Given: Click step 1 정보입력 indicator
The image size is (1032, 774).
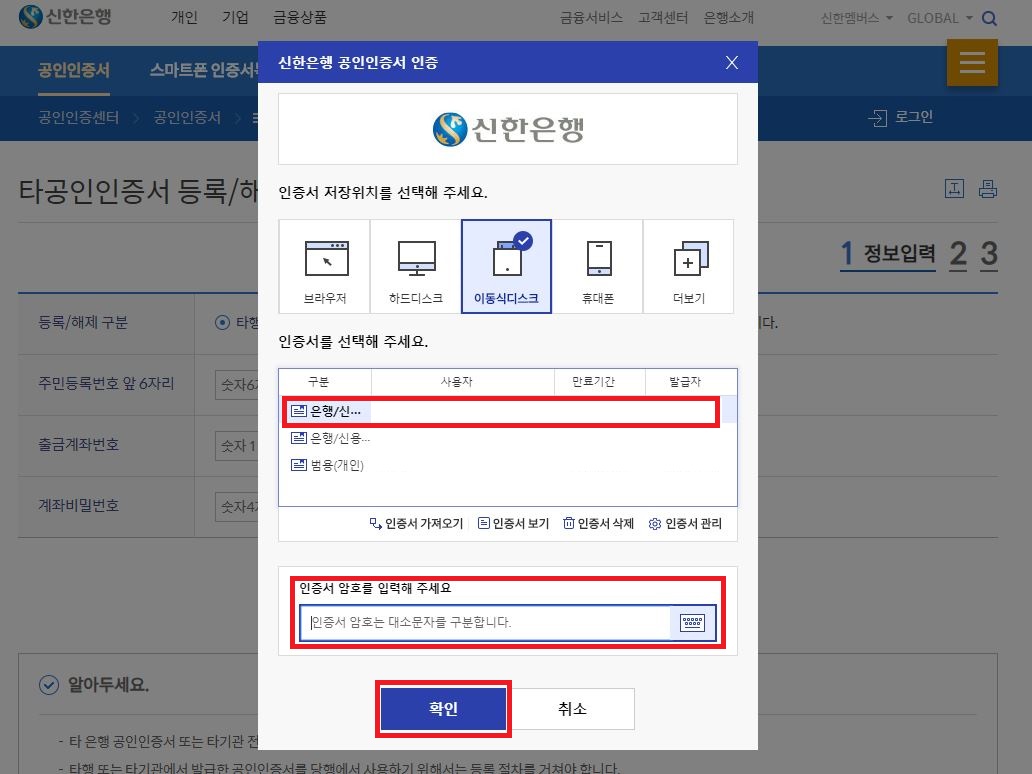Looking at the screenshot, I should point(888,254).
